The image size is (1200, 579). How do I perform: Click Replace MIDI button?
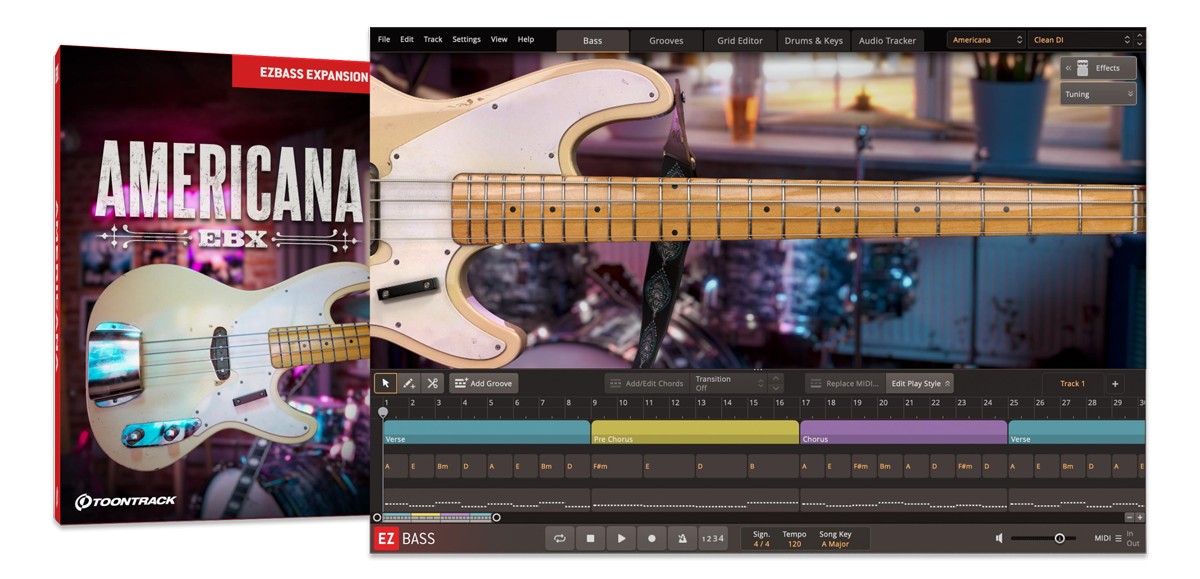[x=845, y=383]
